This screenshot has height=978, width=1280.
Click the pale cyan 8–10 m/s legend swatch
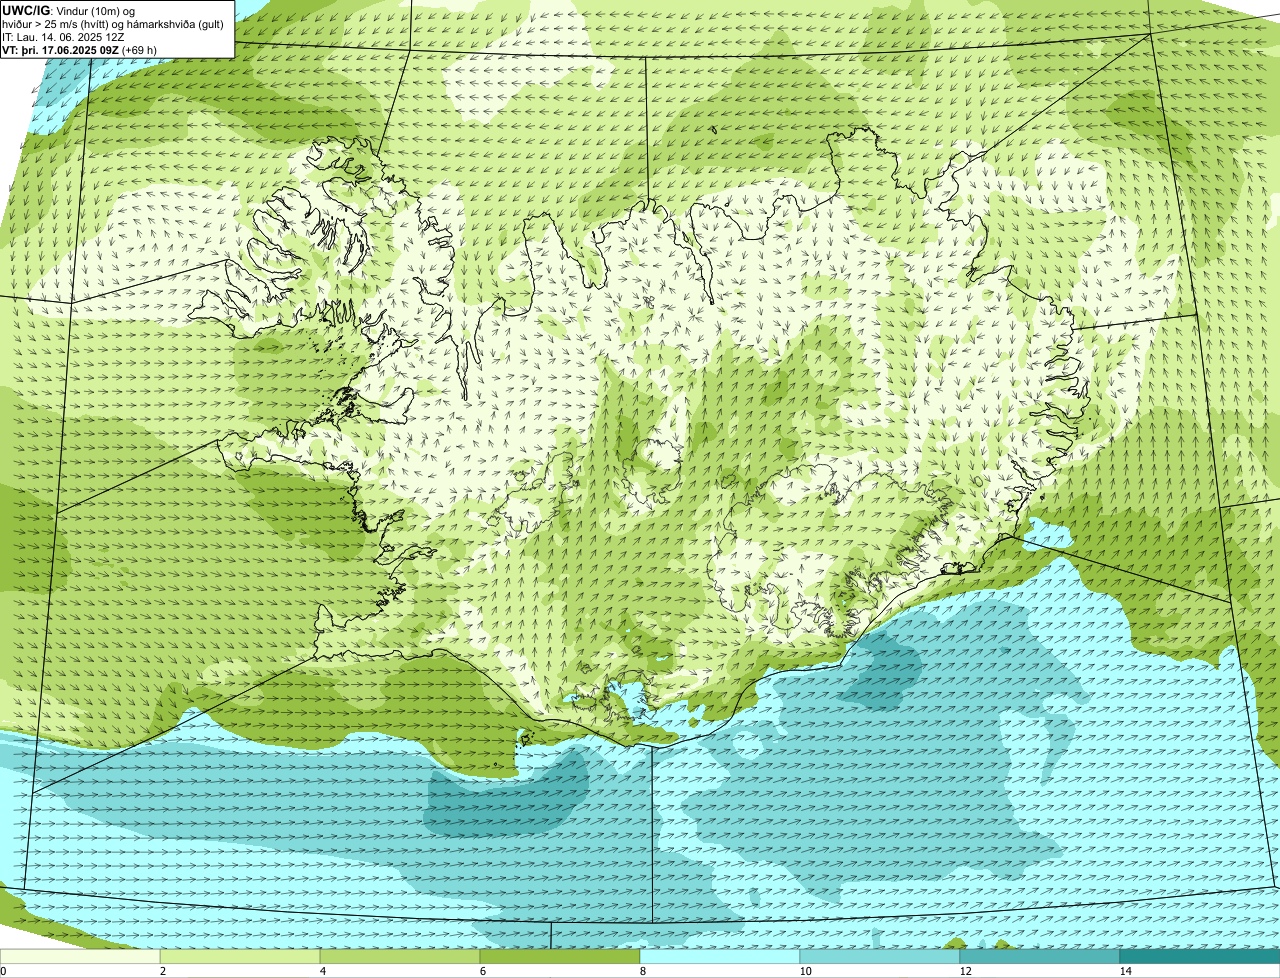720,957
